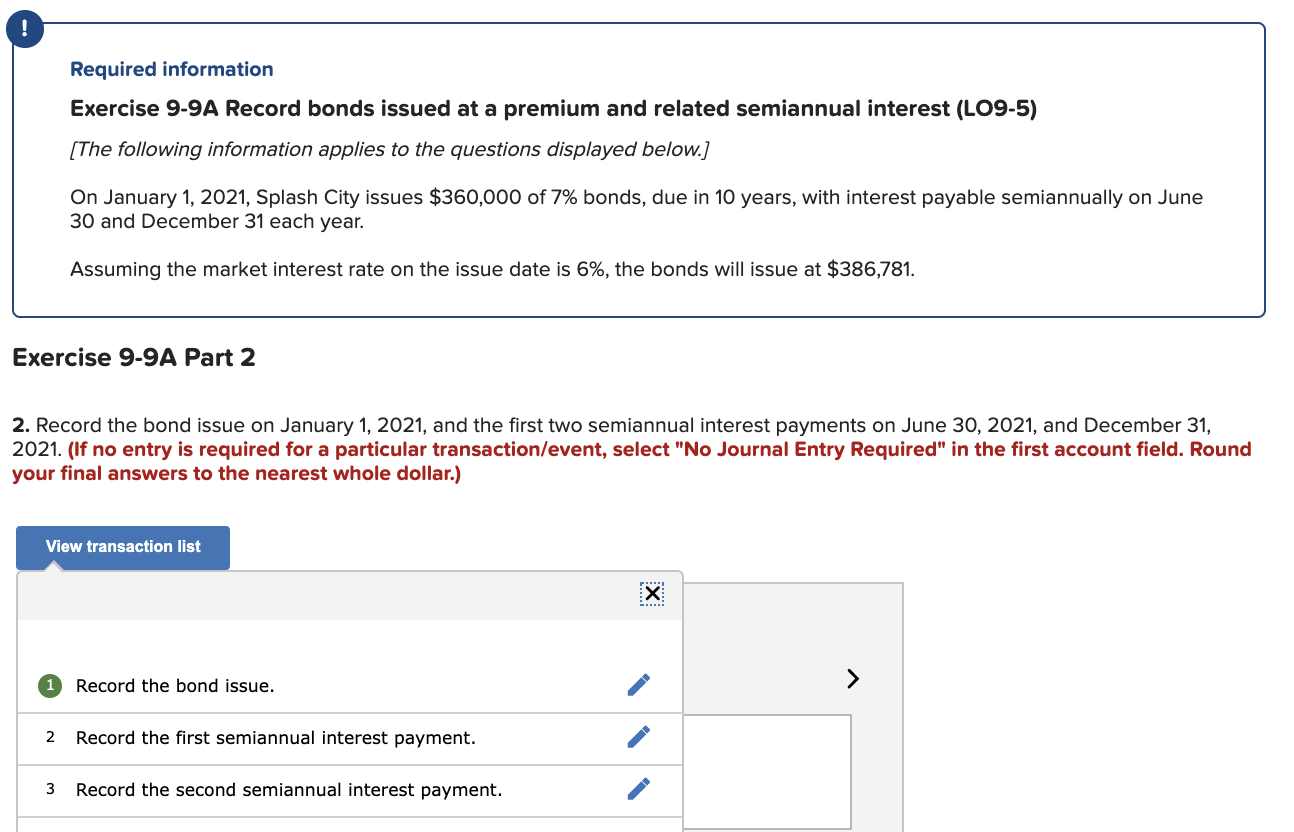Screen dimensions: 1294x832
Task: Edit the bond issue journal entry
Action: 638,684
